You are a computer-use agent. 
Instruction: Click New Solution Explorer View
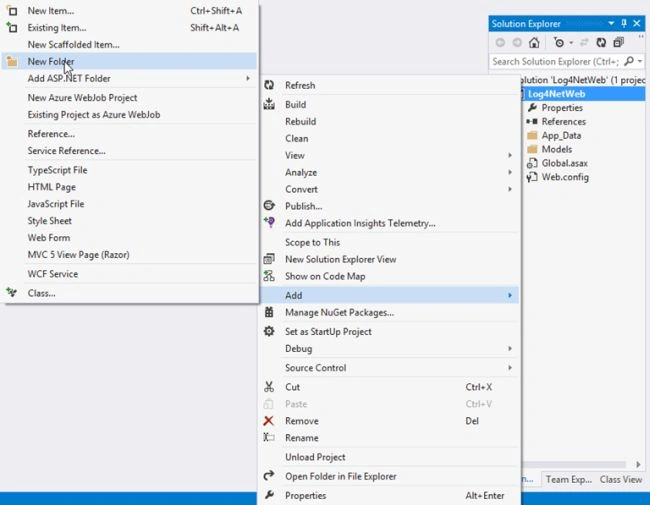point(390,259)
